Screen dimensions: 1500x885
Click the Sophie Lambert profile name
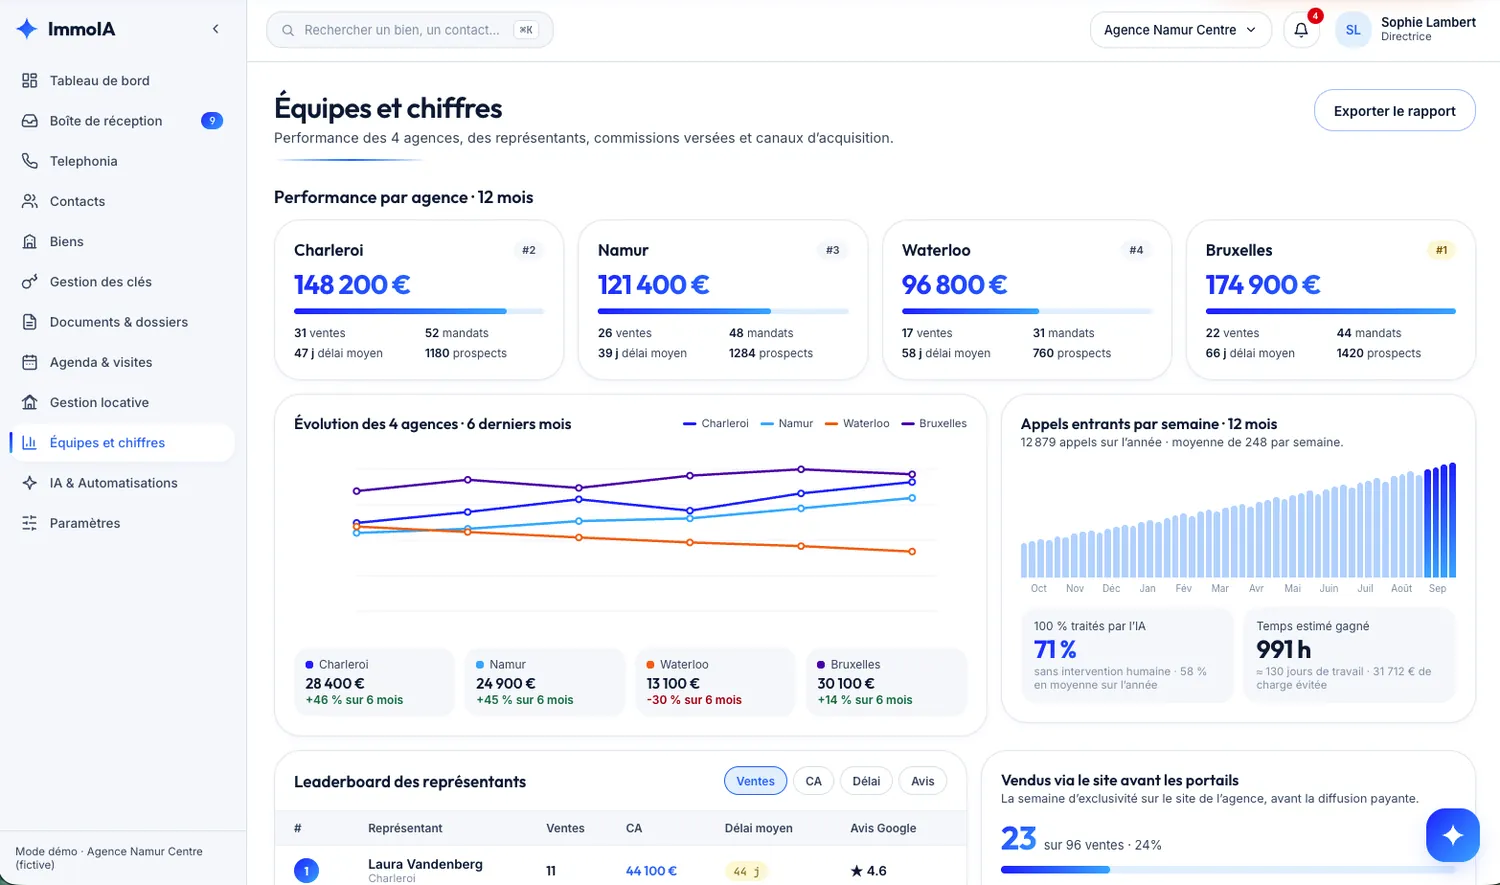[1428, 22]
